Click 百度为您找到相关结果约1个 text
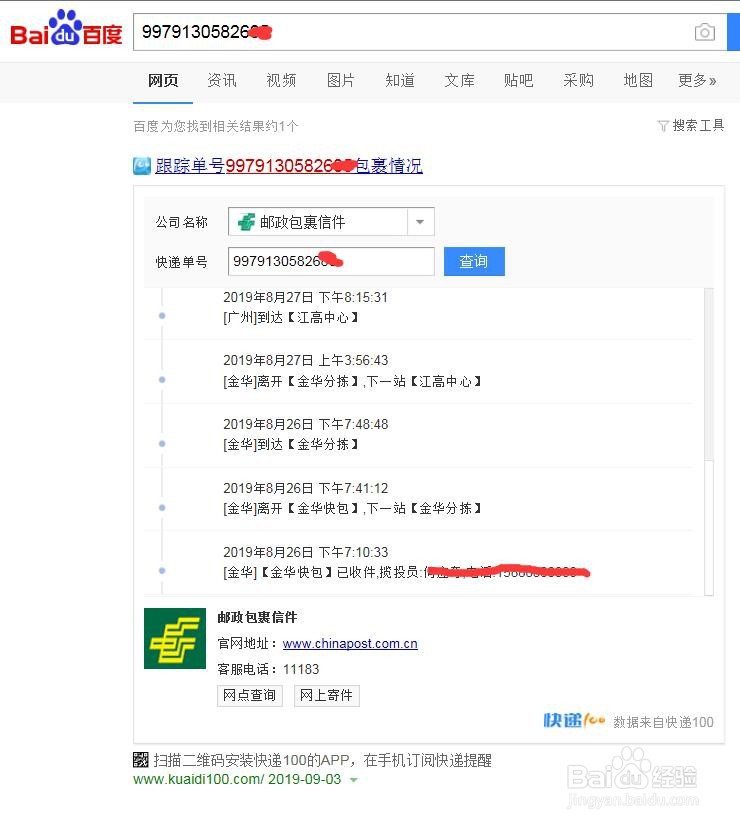The image size is (740, 826). [x=216, y=126]
